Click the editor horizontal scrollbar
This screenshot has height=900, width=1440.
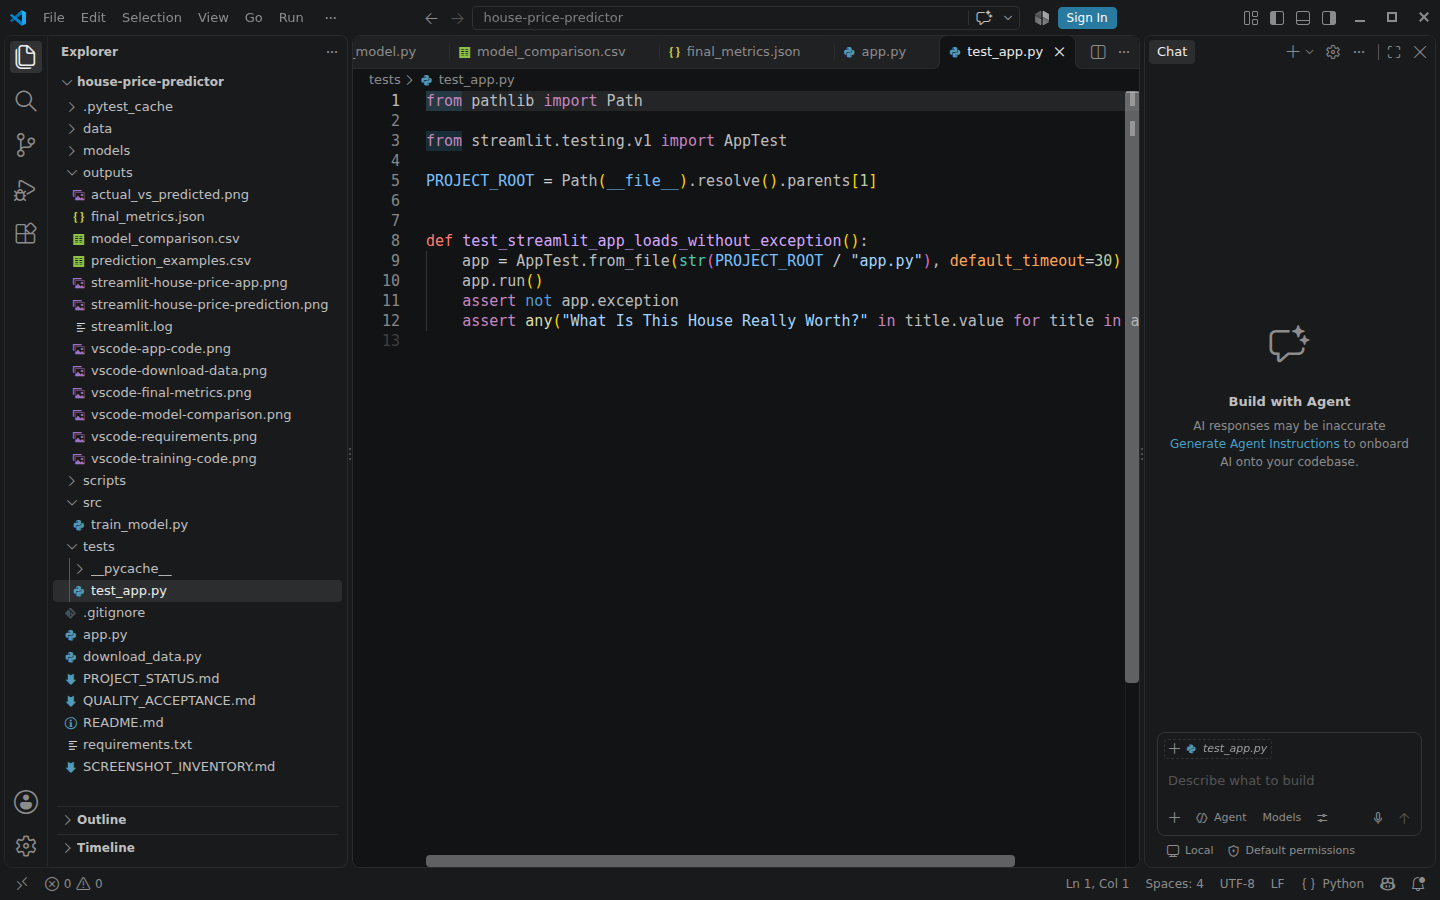click(x=720, y=861)
